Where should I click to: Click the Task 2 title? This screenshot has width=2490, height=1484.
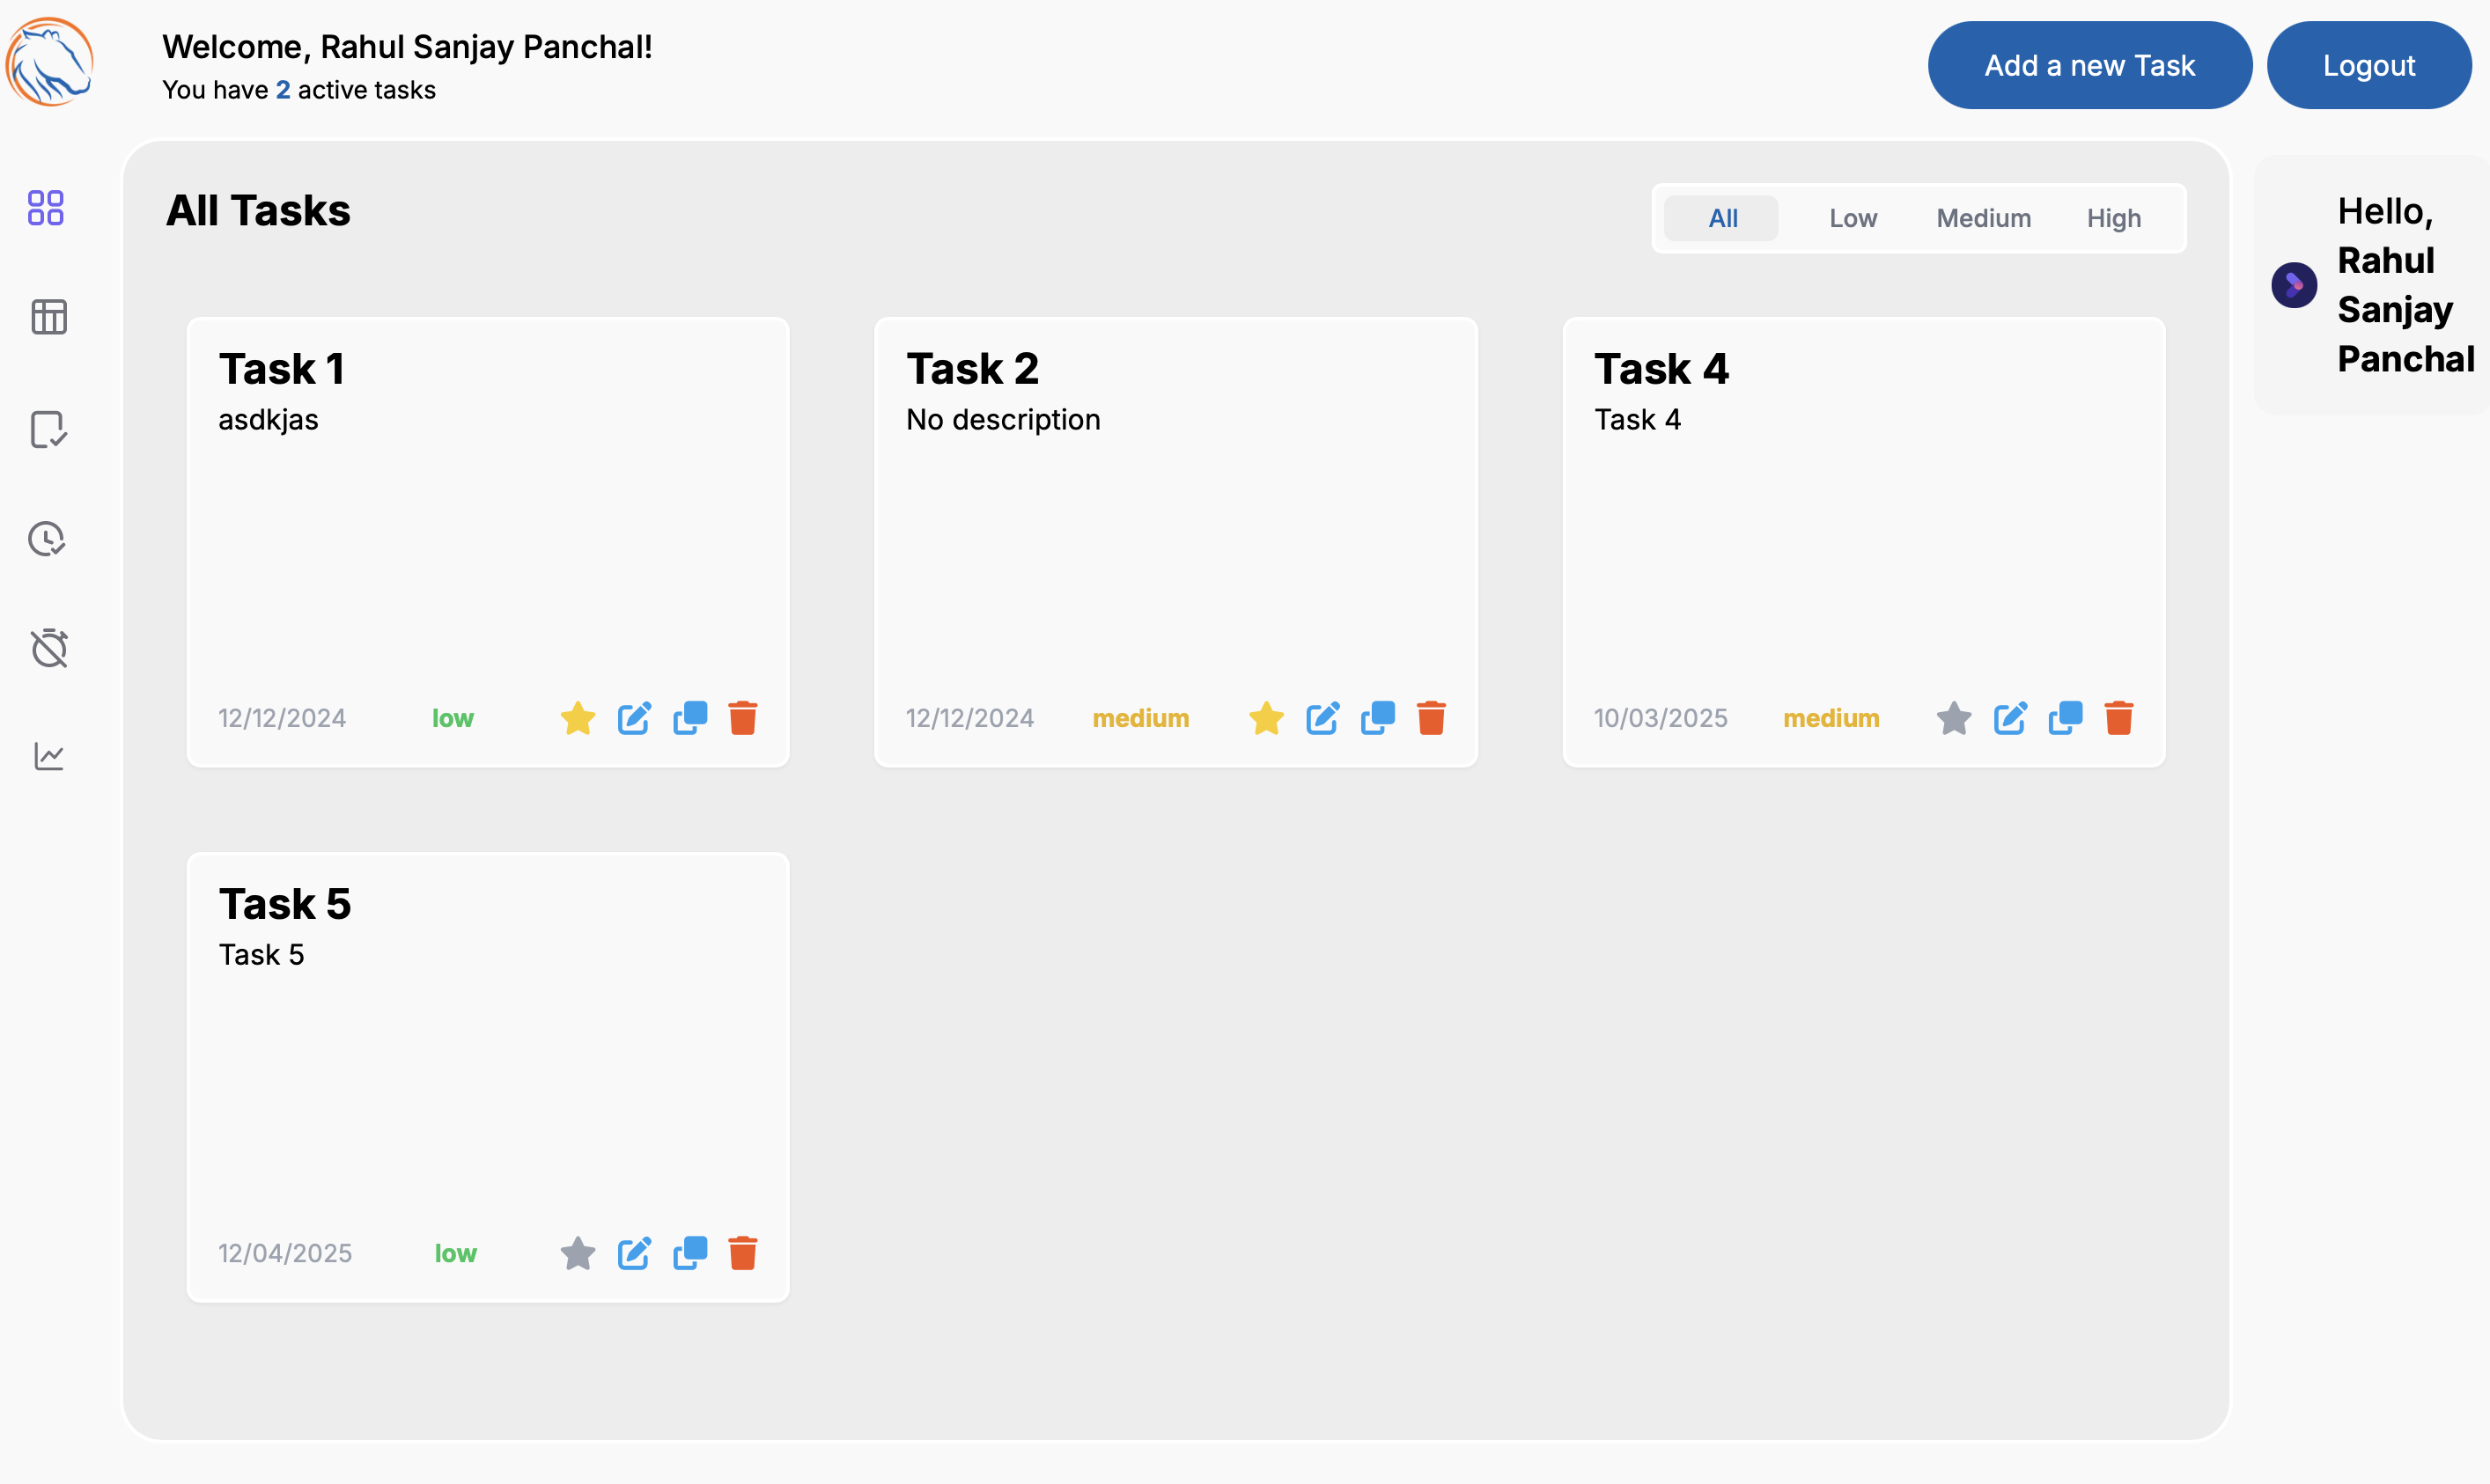[x=972, y=369]
